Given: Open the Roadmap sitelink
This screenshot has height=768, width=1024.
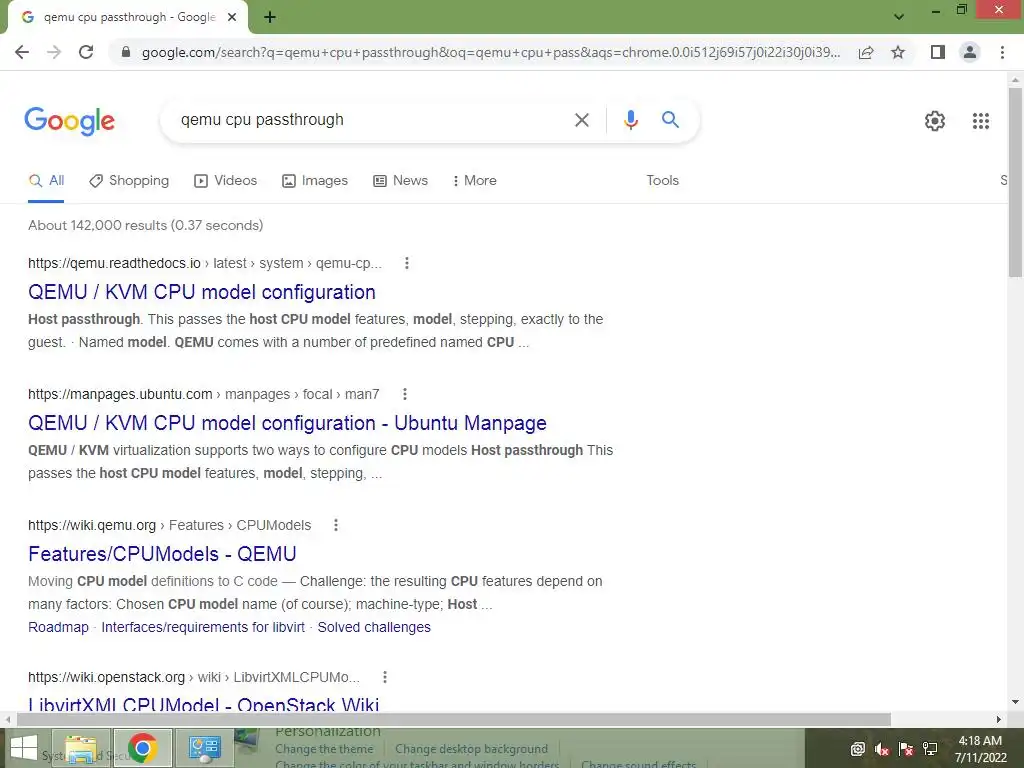Looking at the screenshot, I should coord(58,628).
